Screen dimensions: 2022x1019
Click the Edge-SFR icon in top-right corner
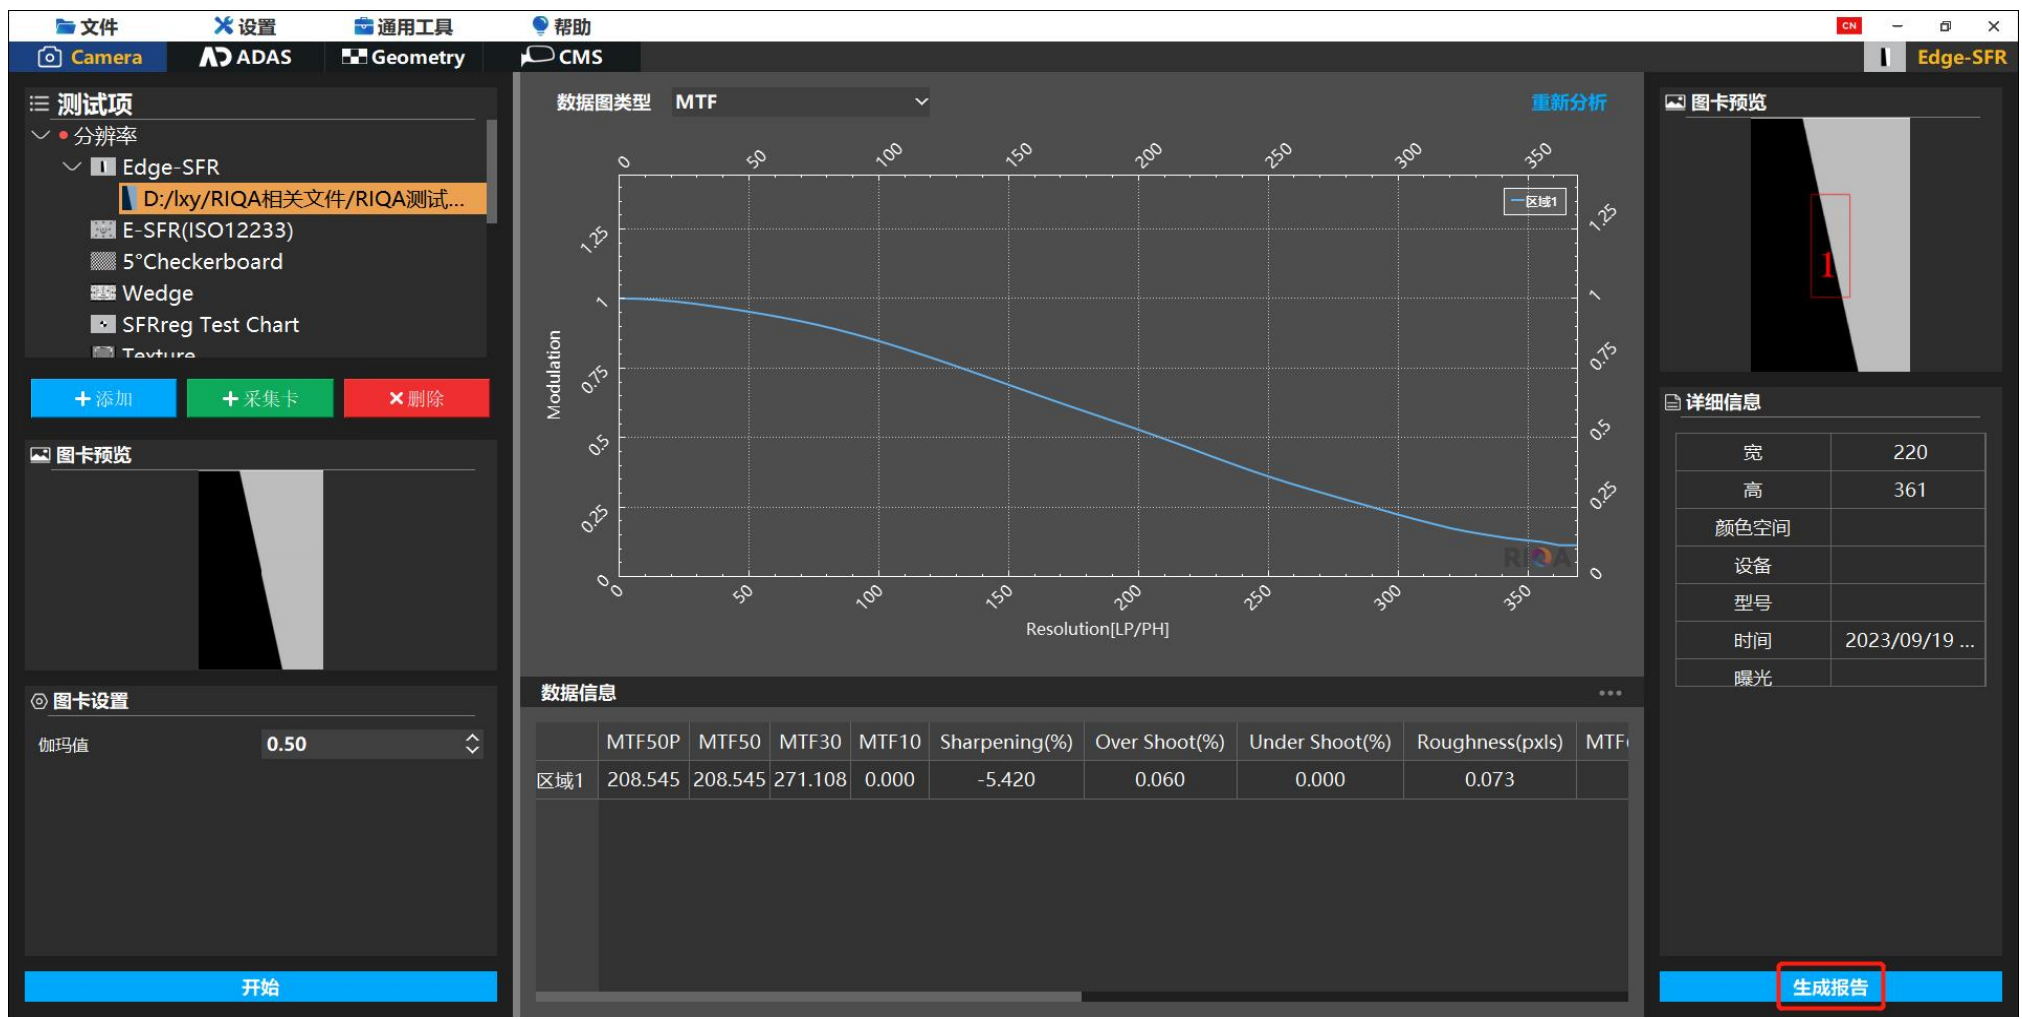coord(1884,57)
